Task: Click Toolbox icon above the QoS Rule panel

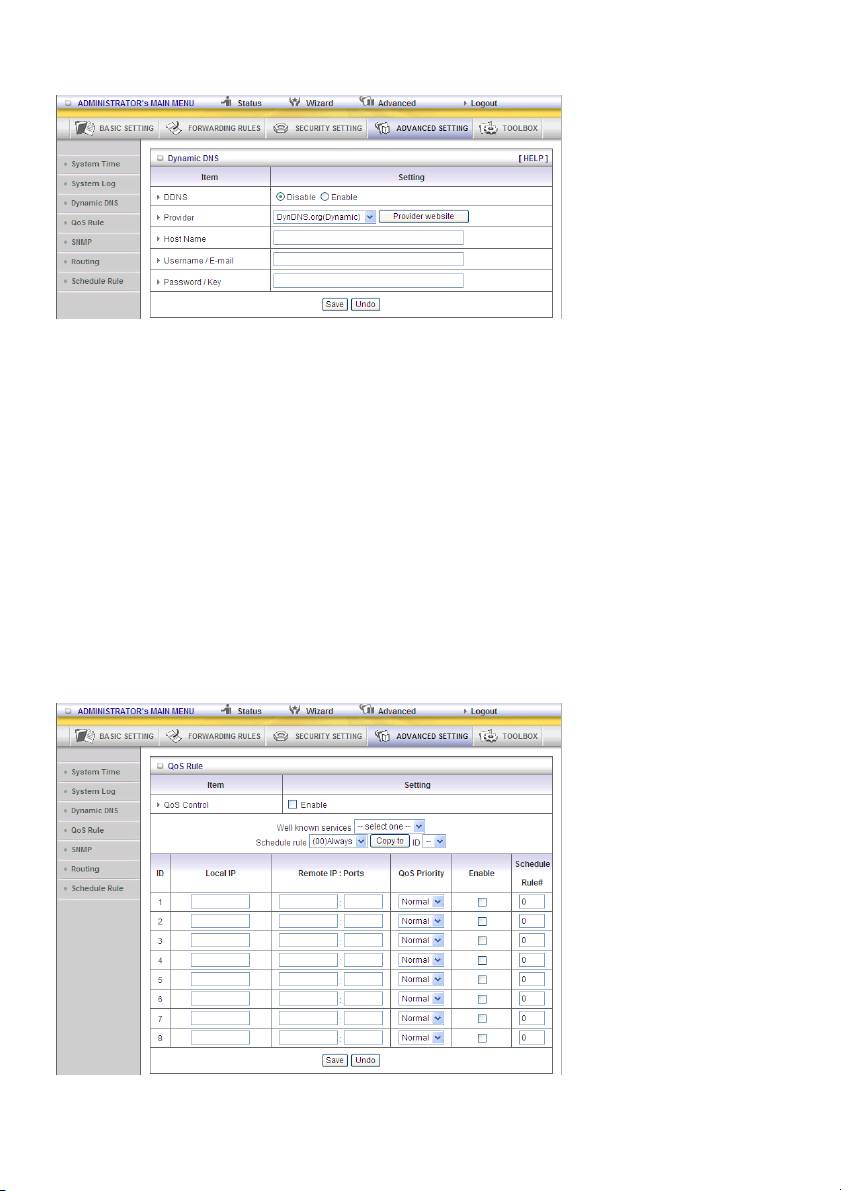Action: click(488, 737)
